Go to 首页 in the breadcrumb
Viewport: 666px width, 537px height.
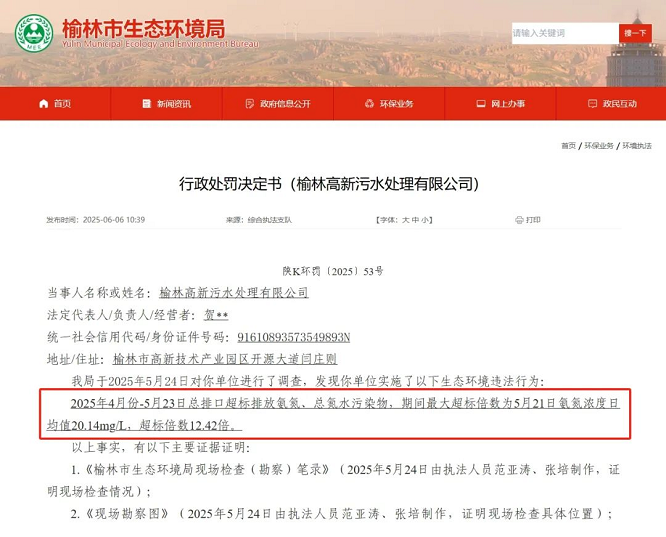[568, 146]
